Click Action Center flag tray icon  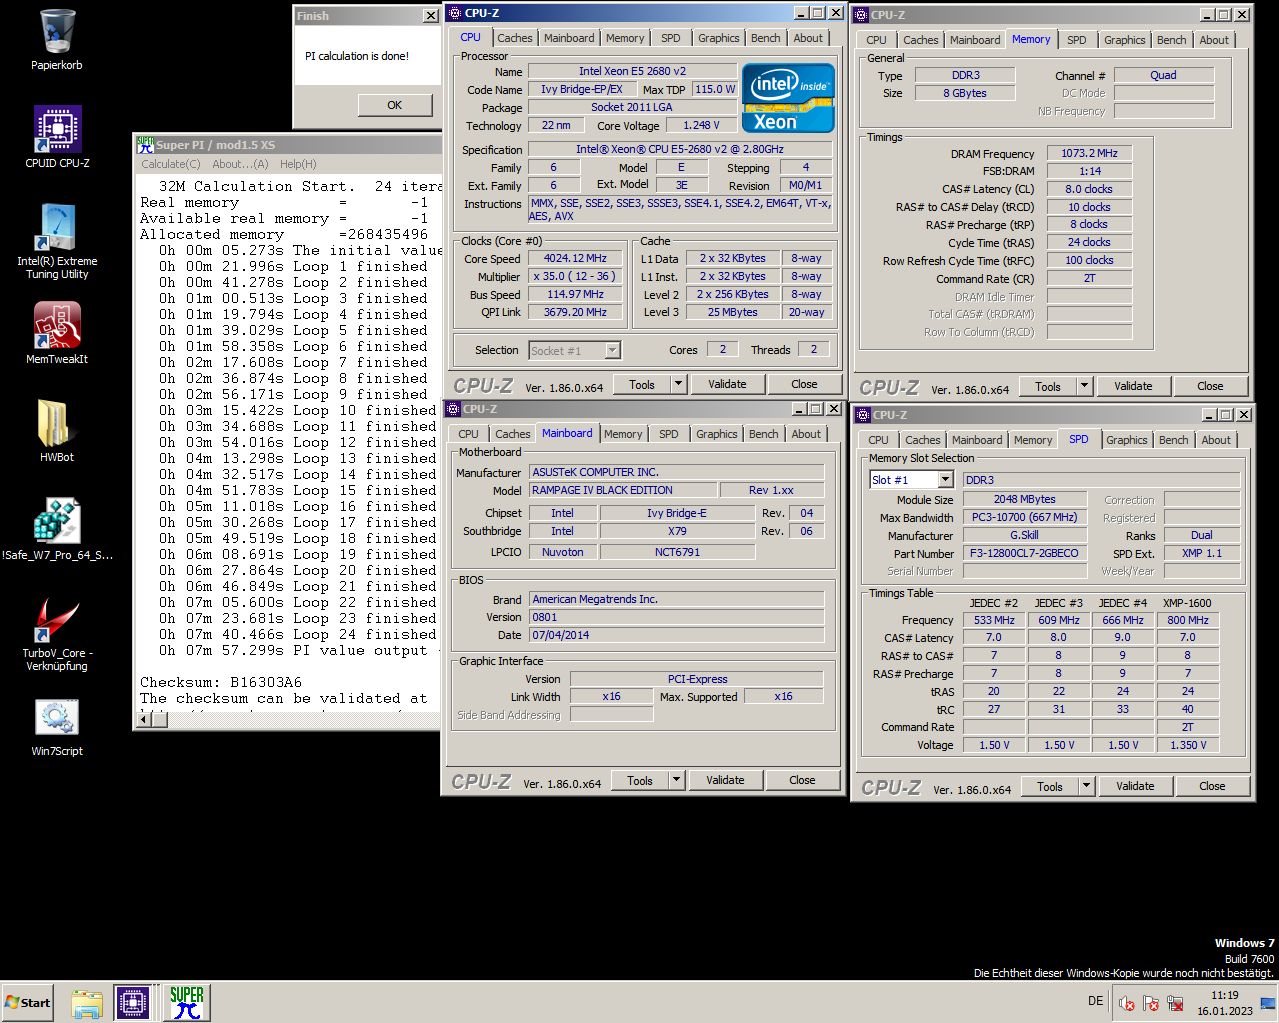coord(1151,1003)
